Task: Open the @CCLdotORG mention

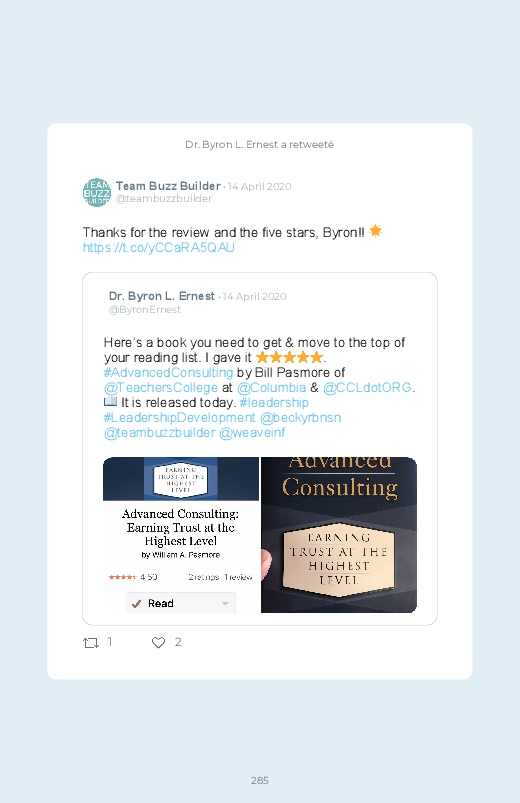Action: [367, 388]
